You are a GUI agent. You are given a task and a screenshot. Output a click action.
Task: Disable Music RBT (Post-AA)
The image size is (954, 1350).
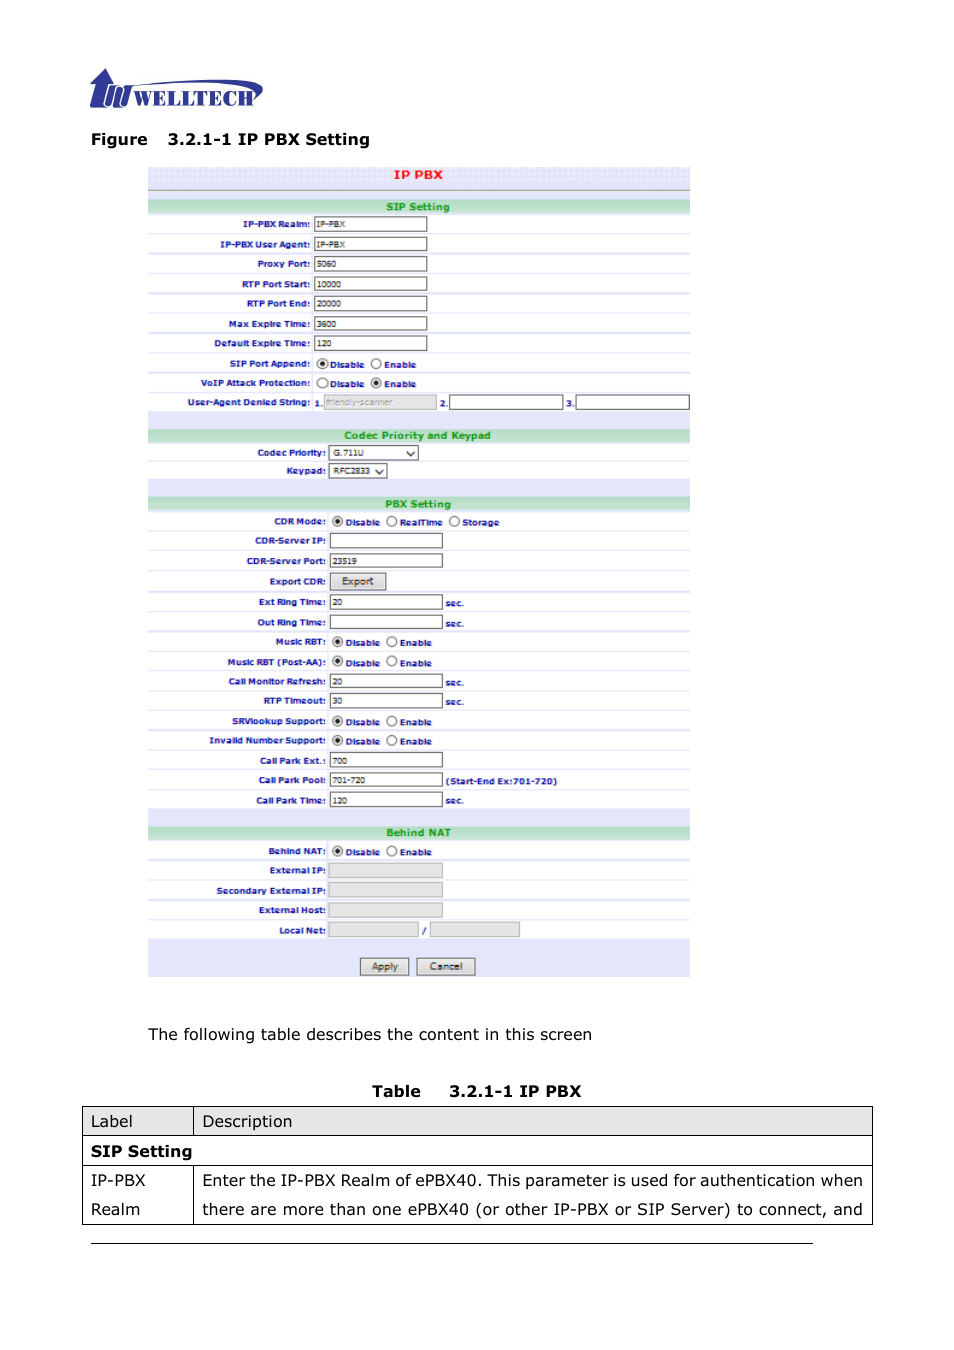click(338, 662)
